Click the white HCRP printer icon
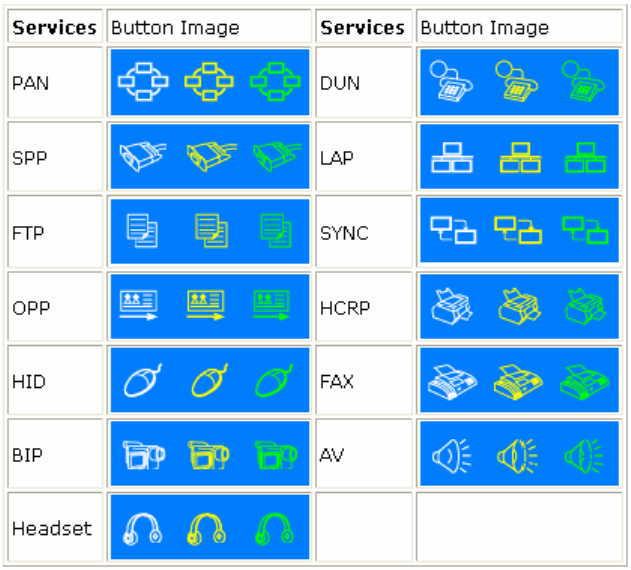 [450, 304]
